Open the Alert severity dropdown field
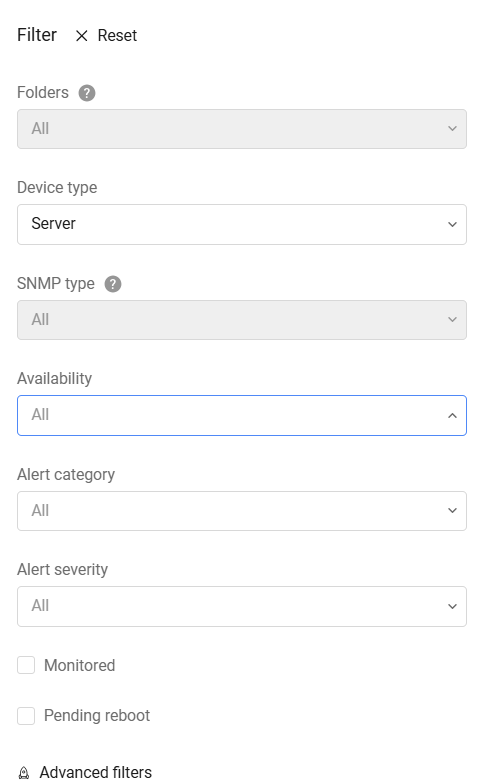This screenshot has width=491, height=782. [242, 606]
